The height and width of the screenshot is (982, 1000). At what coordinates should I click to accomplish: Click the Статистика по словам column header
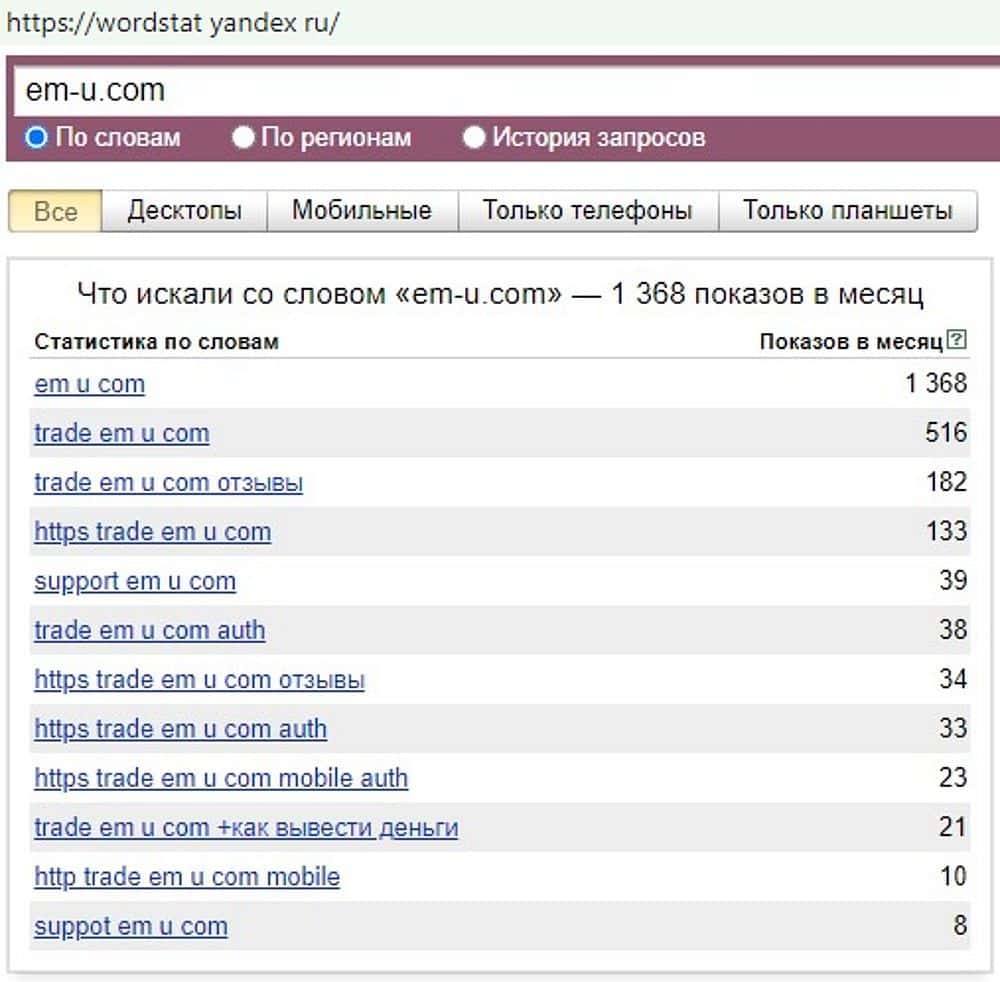coord(157,342)
